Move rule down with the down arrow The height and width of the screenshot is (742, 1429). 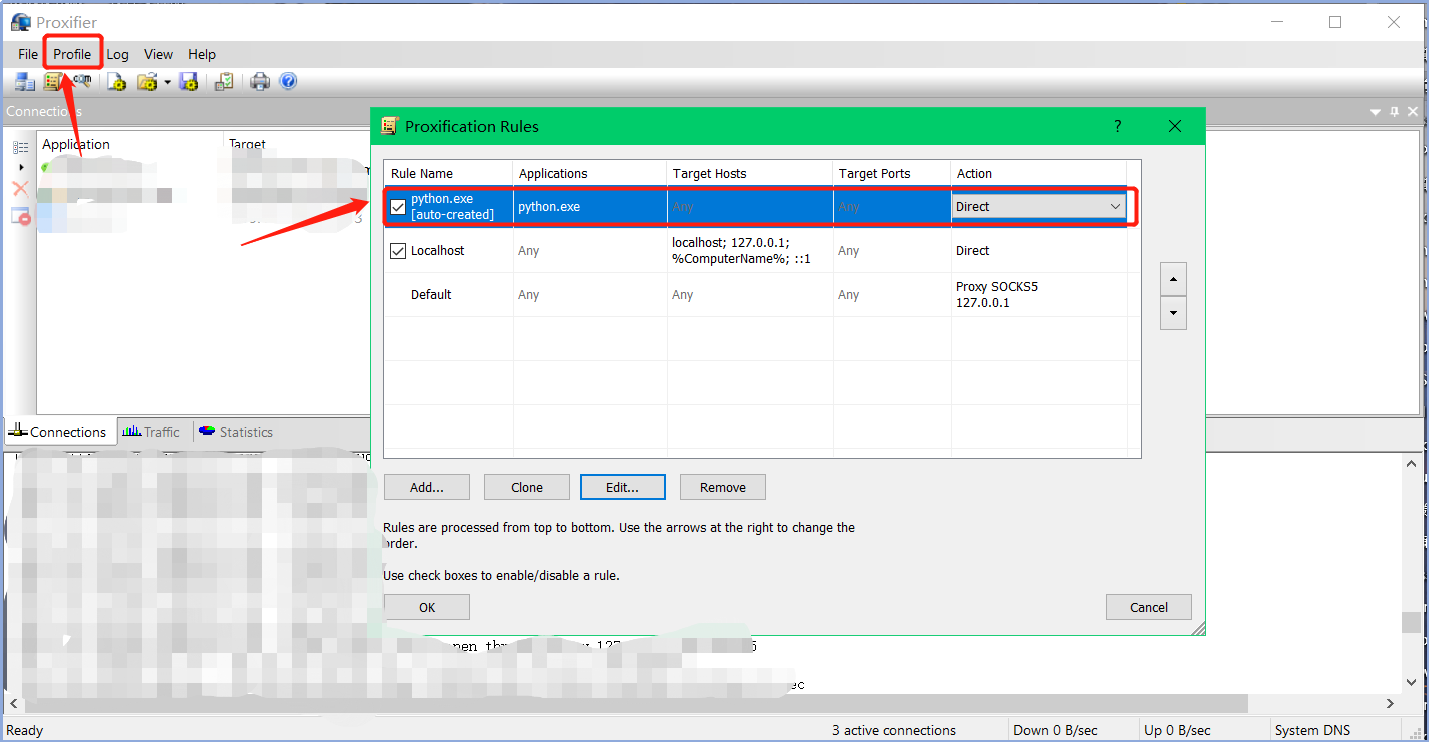(x=1173, y=313)
